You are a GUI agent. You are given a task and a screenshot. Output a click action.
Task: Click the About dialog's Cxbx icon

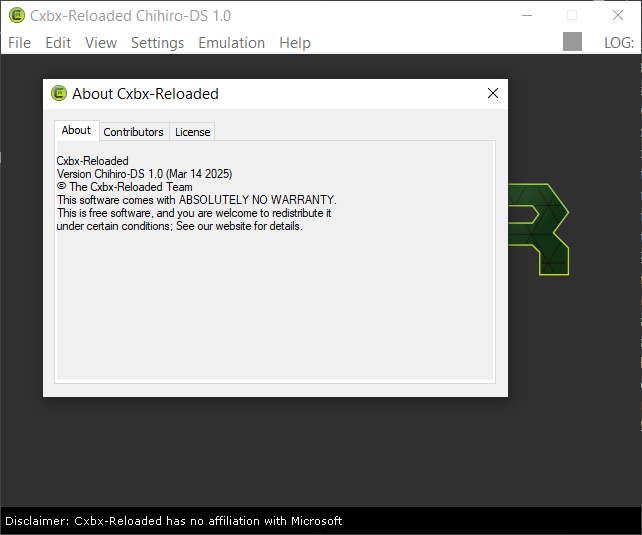(59, 93)
